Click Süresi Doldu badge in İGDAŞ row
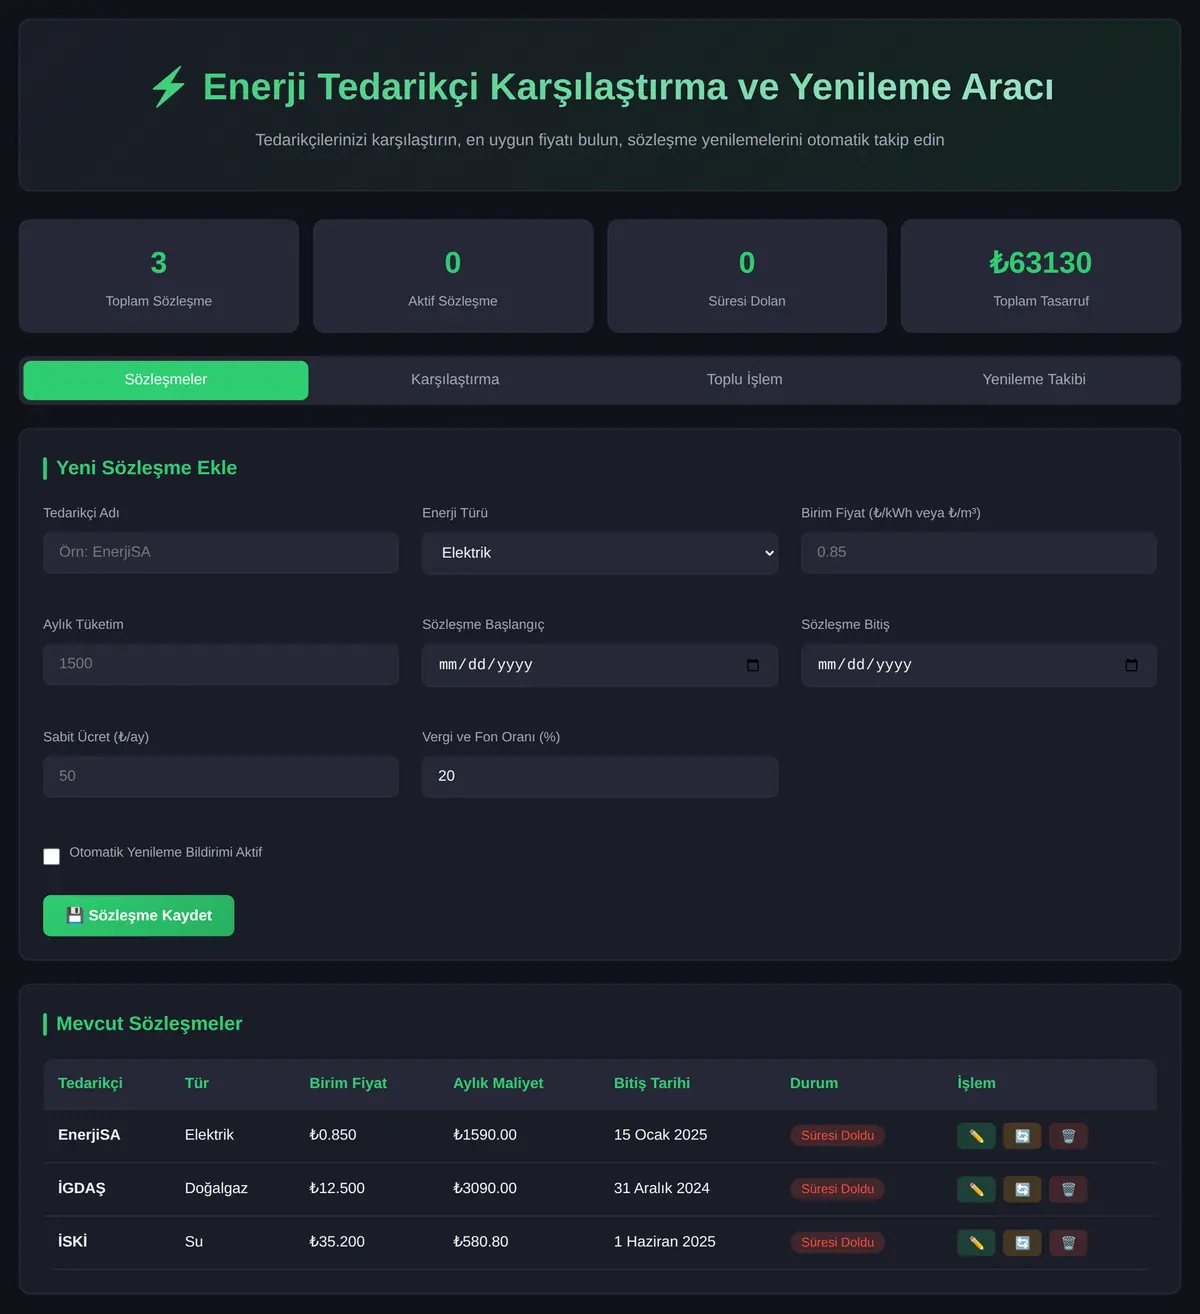 [x=838, y=1189]
